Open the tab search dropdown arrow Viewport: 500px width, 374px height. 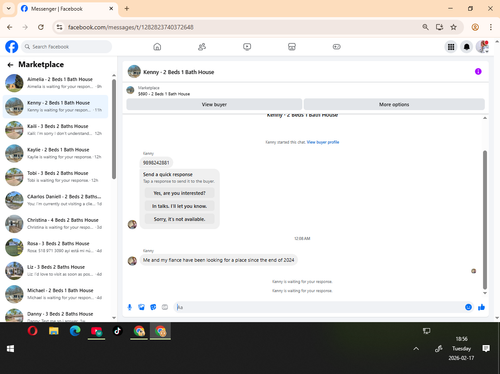(x=9, y=9)
